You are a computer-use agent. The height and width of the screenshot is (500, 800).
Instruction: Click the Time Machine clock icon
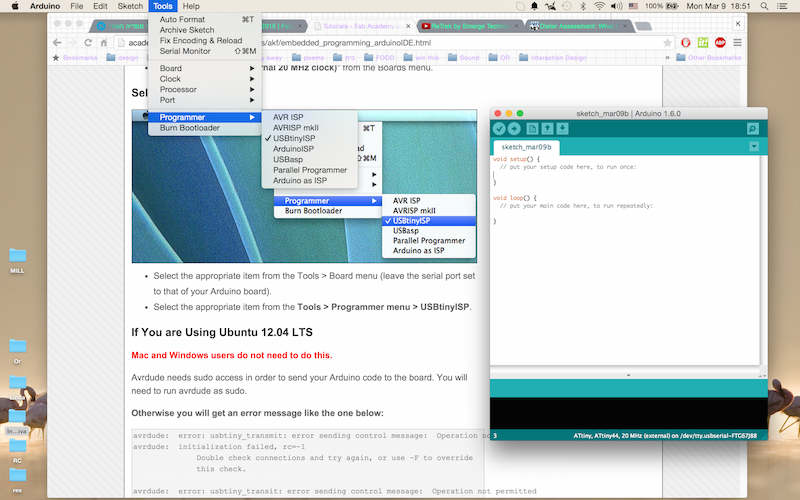567,6
